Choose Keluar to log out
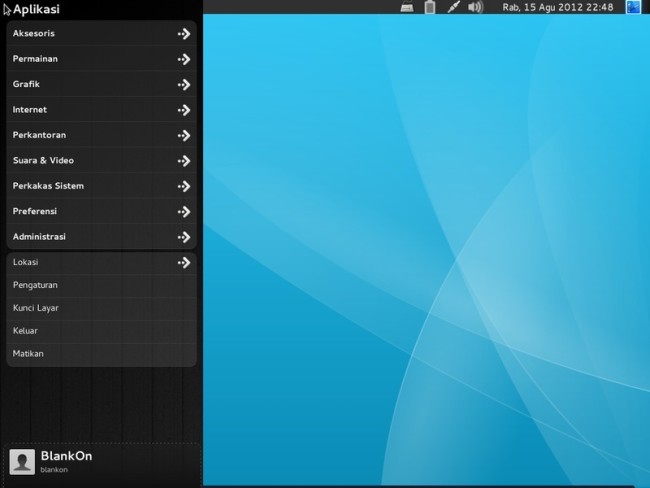The height and width of the screenshot is (488, 650). [101, 331]
